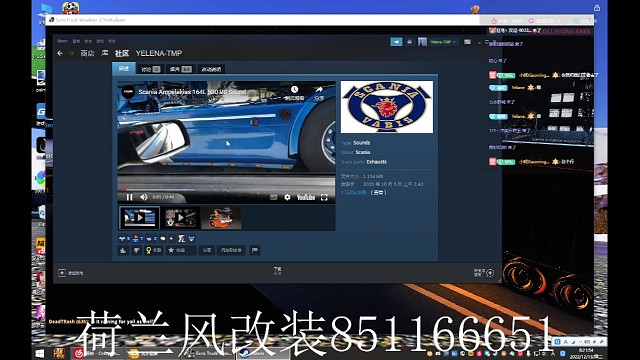The width and height of the screenshot is (640, 360).
Task: Switch to the change notes tab
Action: point(211,69)
